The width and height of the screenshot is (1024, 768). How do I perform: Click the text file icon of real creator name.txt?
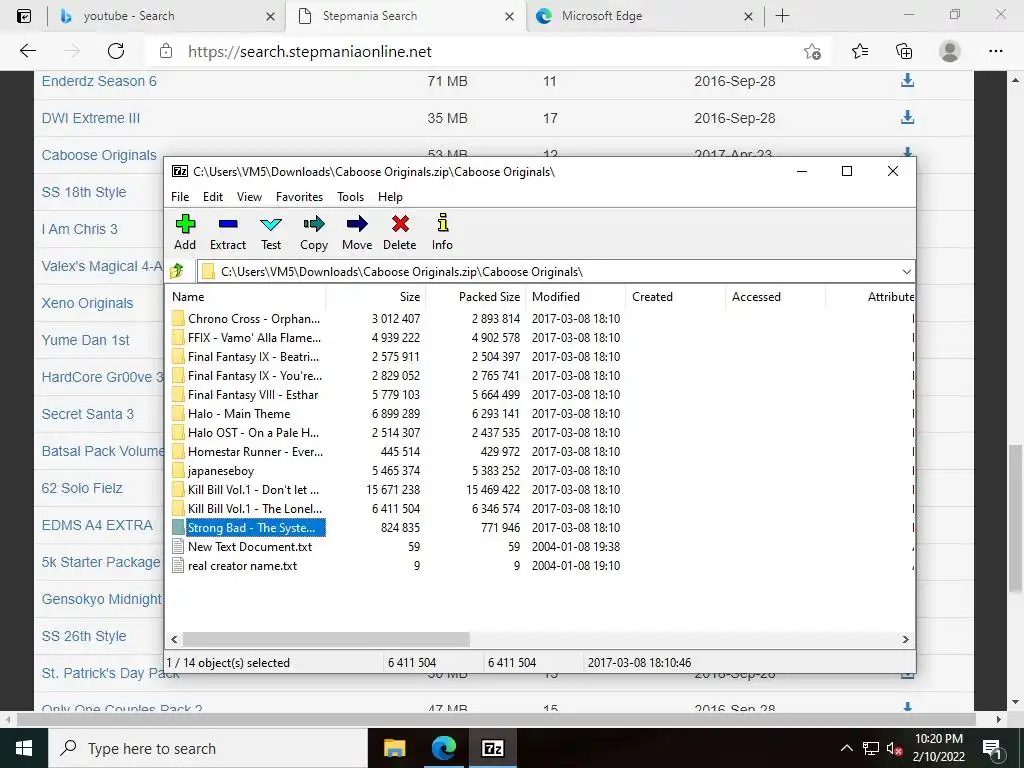click(x=178, y=566)
